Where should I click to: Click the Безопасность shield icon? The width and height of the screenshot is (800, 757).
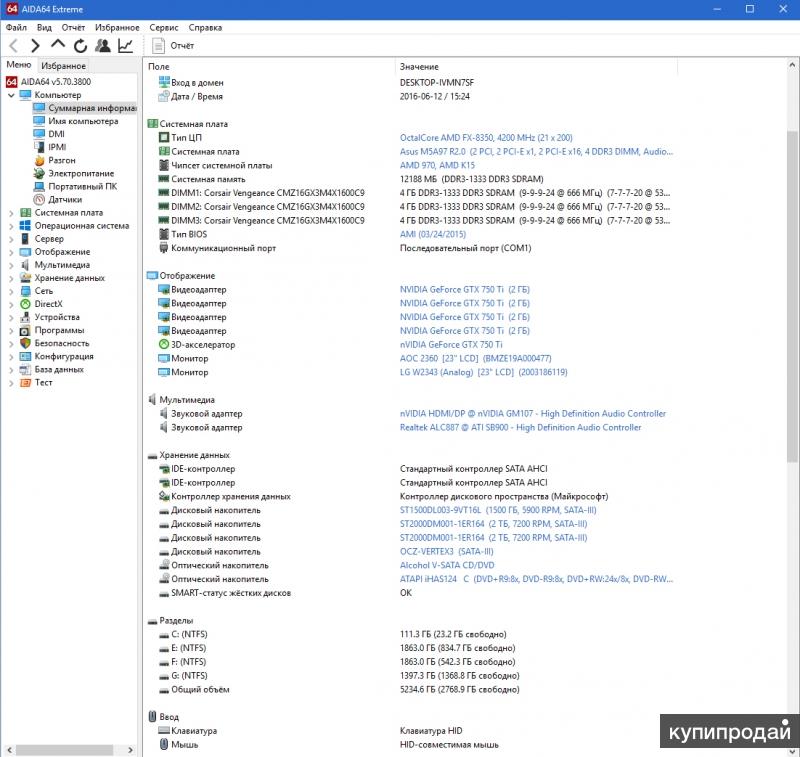point(25,343)
